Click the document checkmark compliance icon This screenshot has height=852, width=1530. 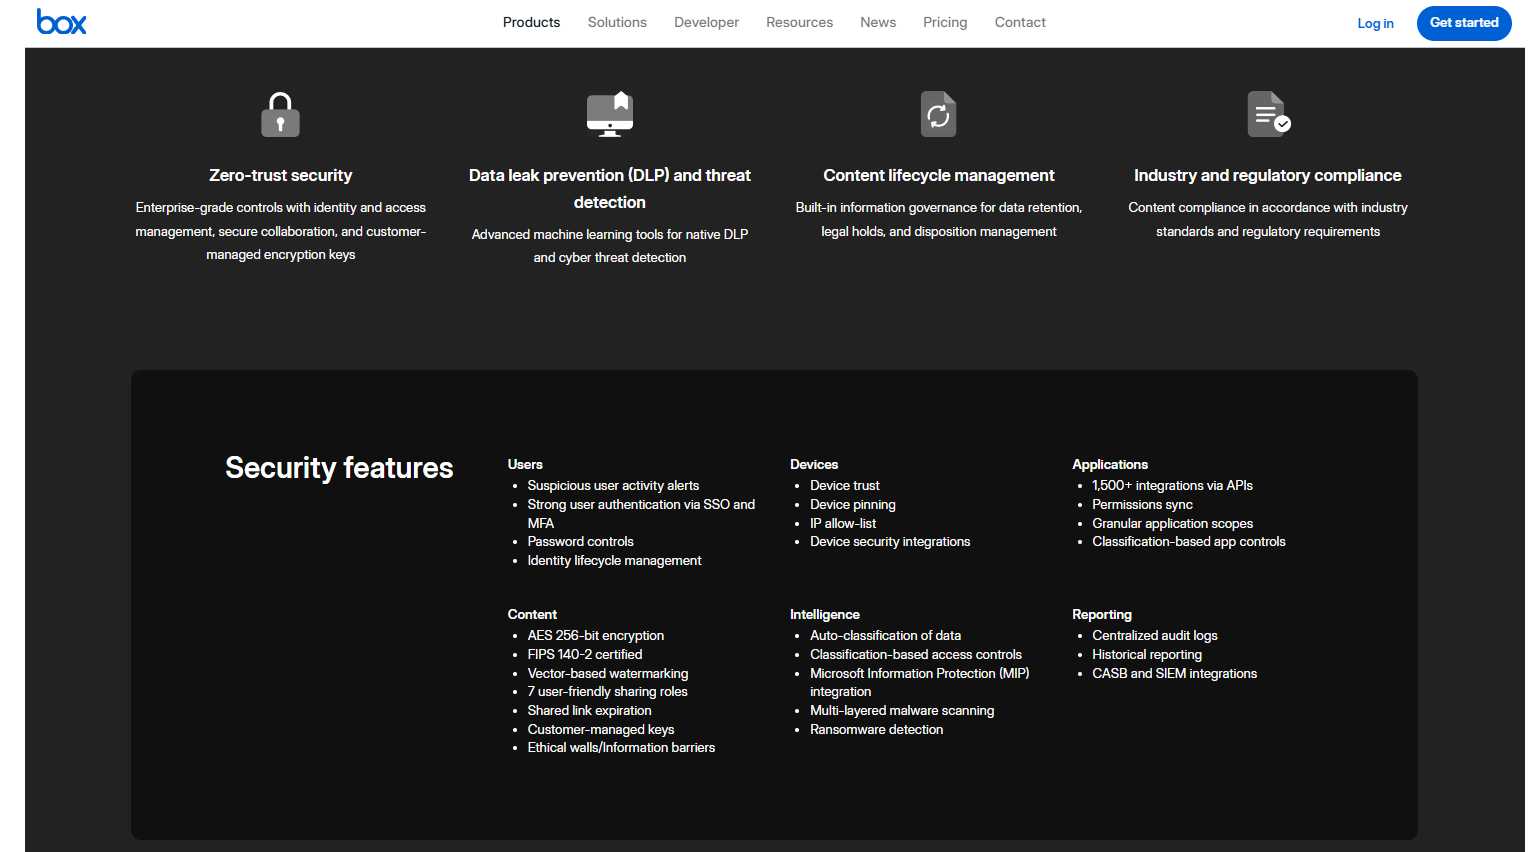pyautogui.click(x=1267, y=113)
